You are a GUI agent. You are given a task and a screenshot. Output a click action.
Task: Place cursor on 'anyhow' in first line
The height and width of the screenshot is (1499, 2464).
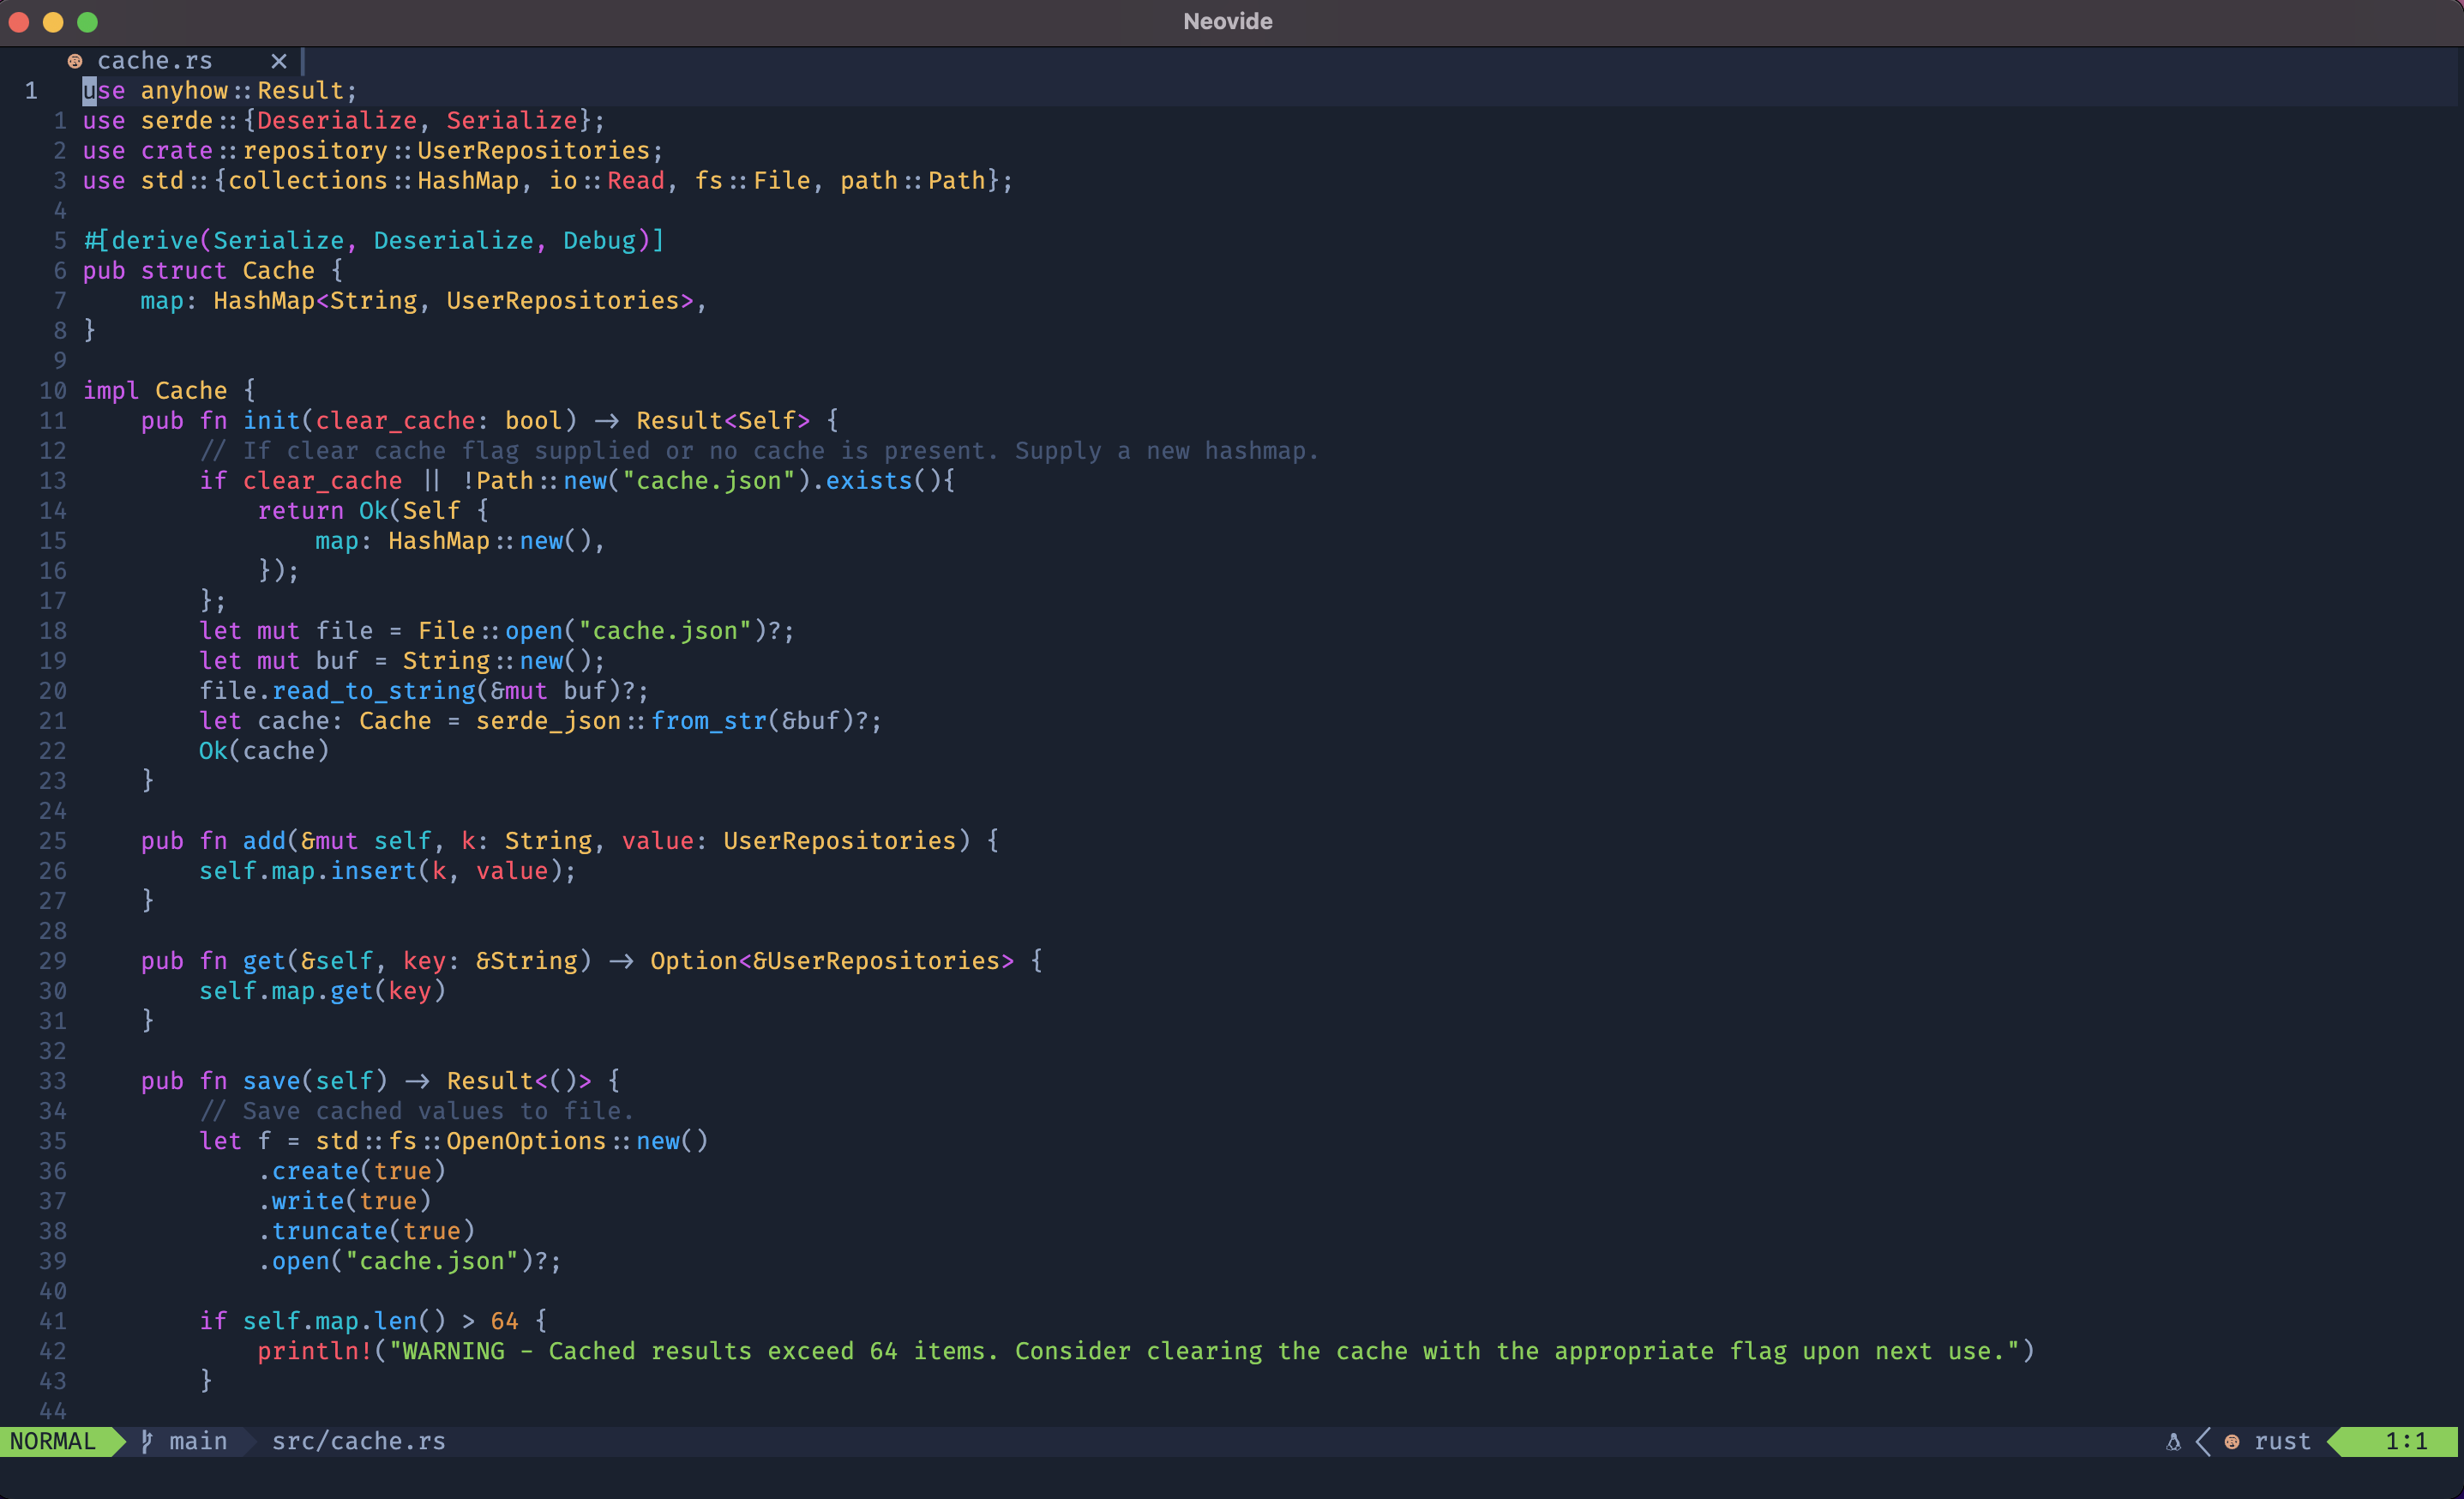tap(184, 91)
